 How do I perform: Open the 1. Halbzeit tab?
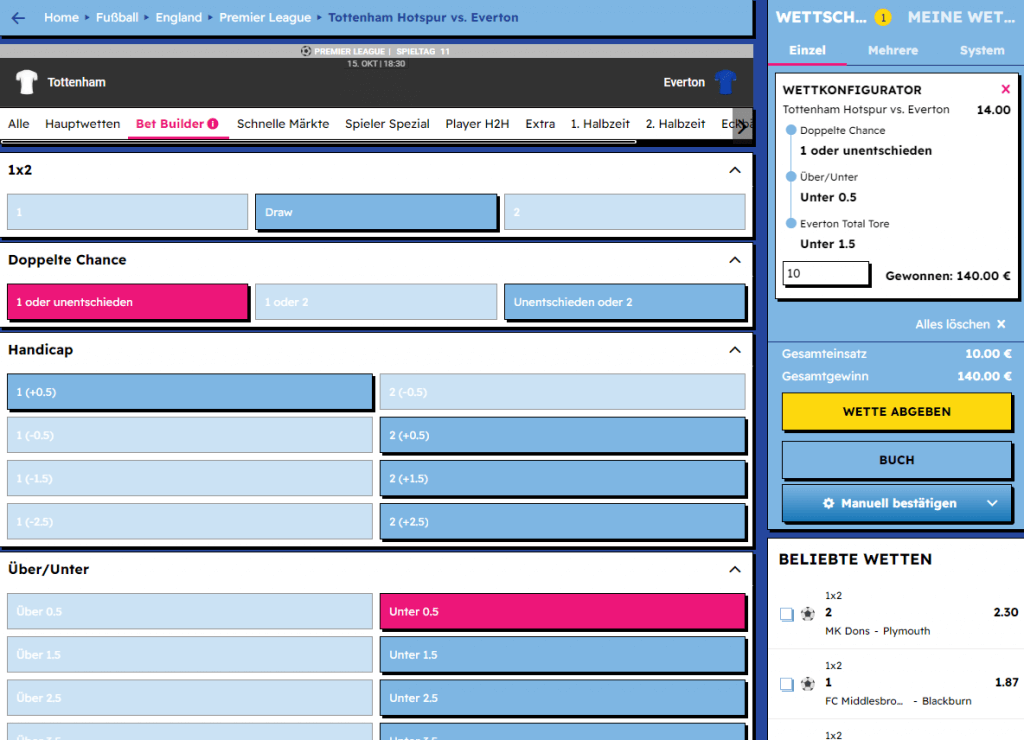pos(600,124)
